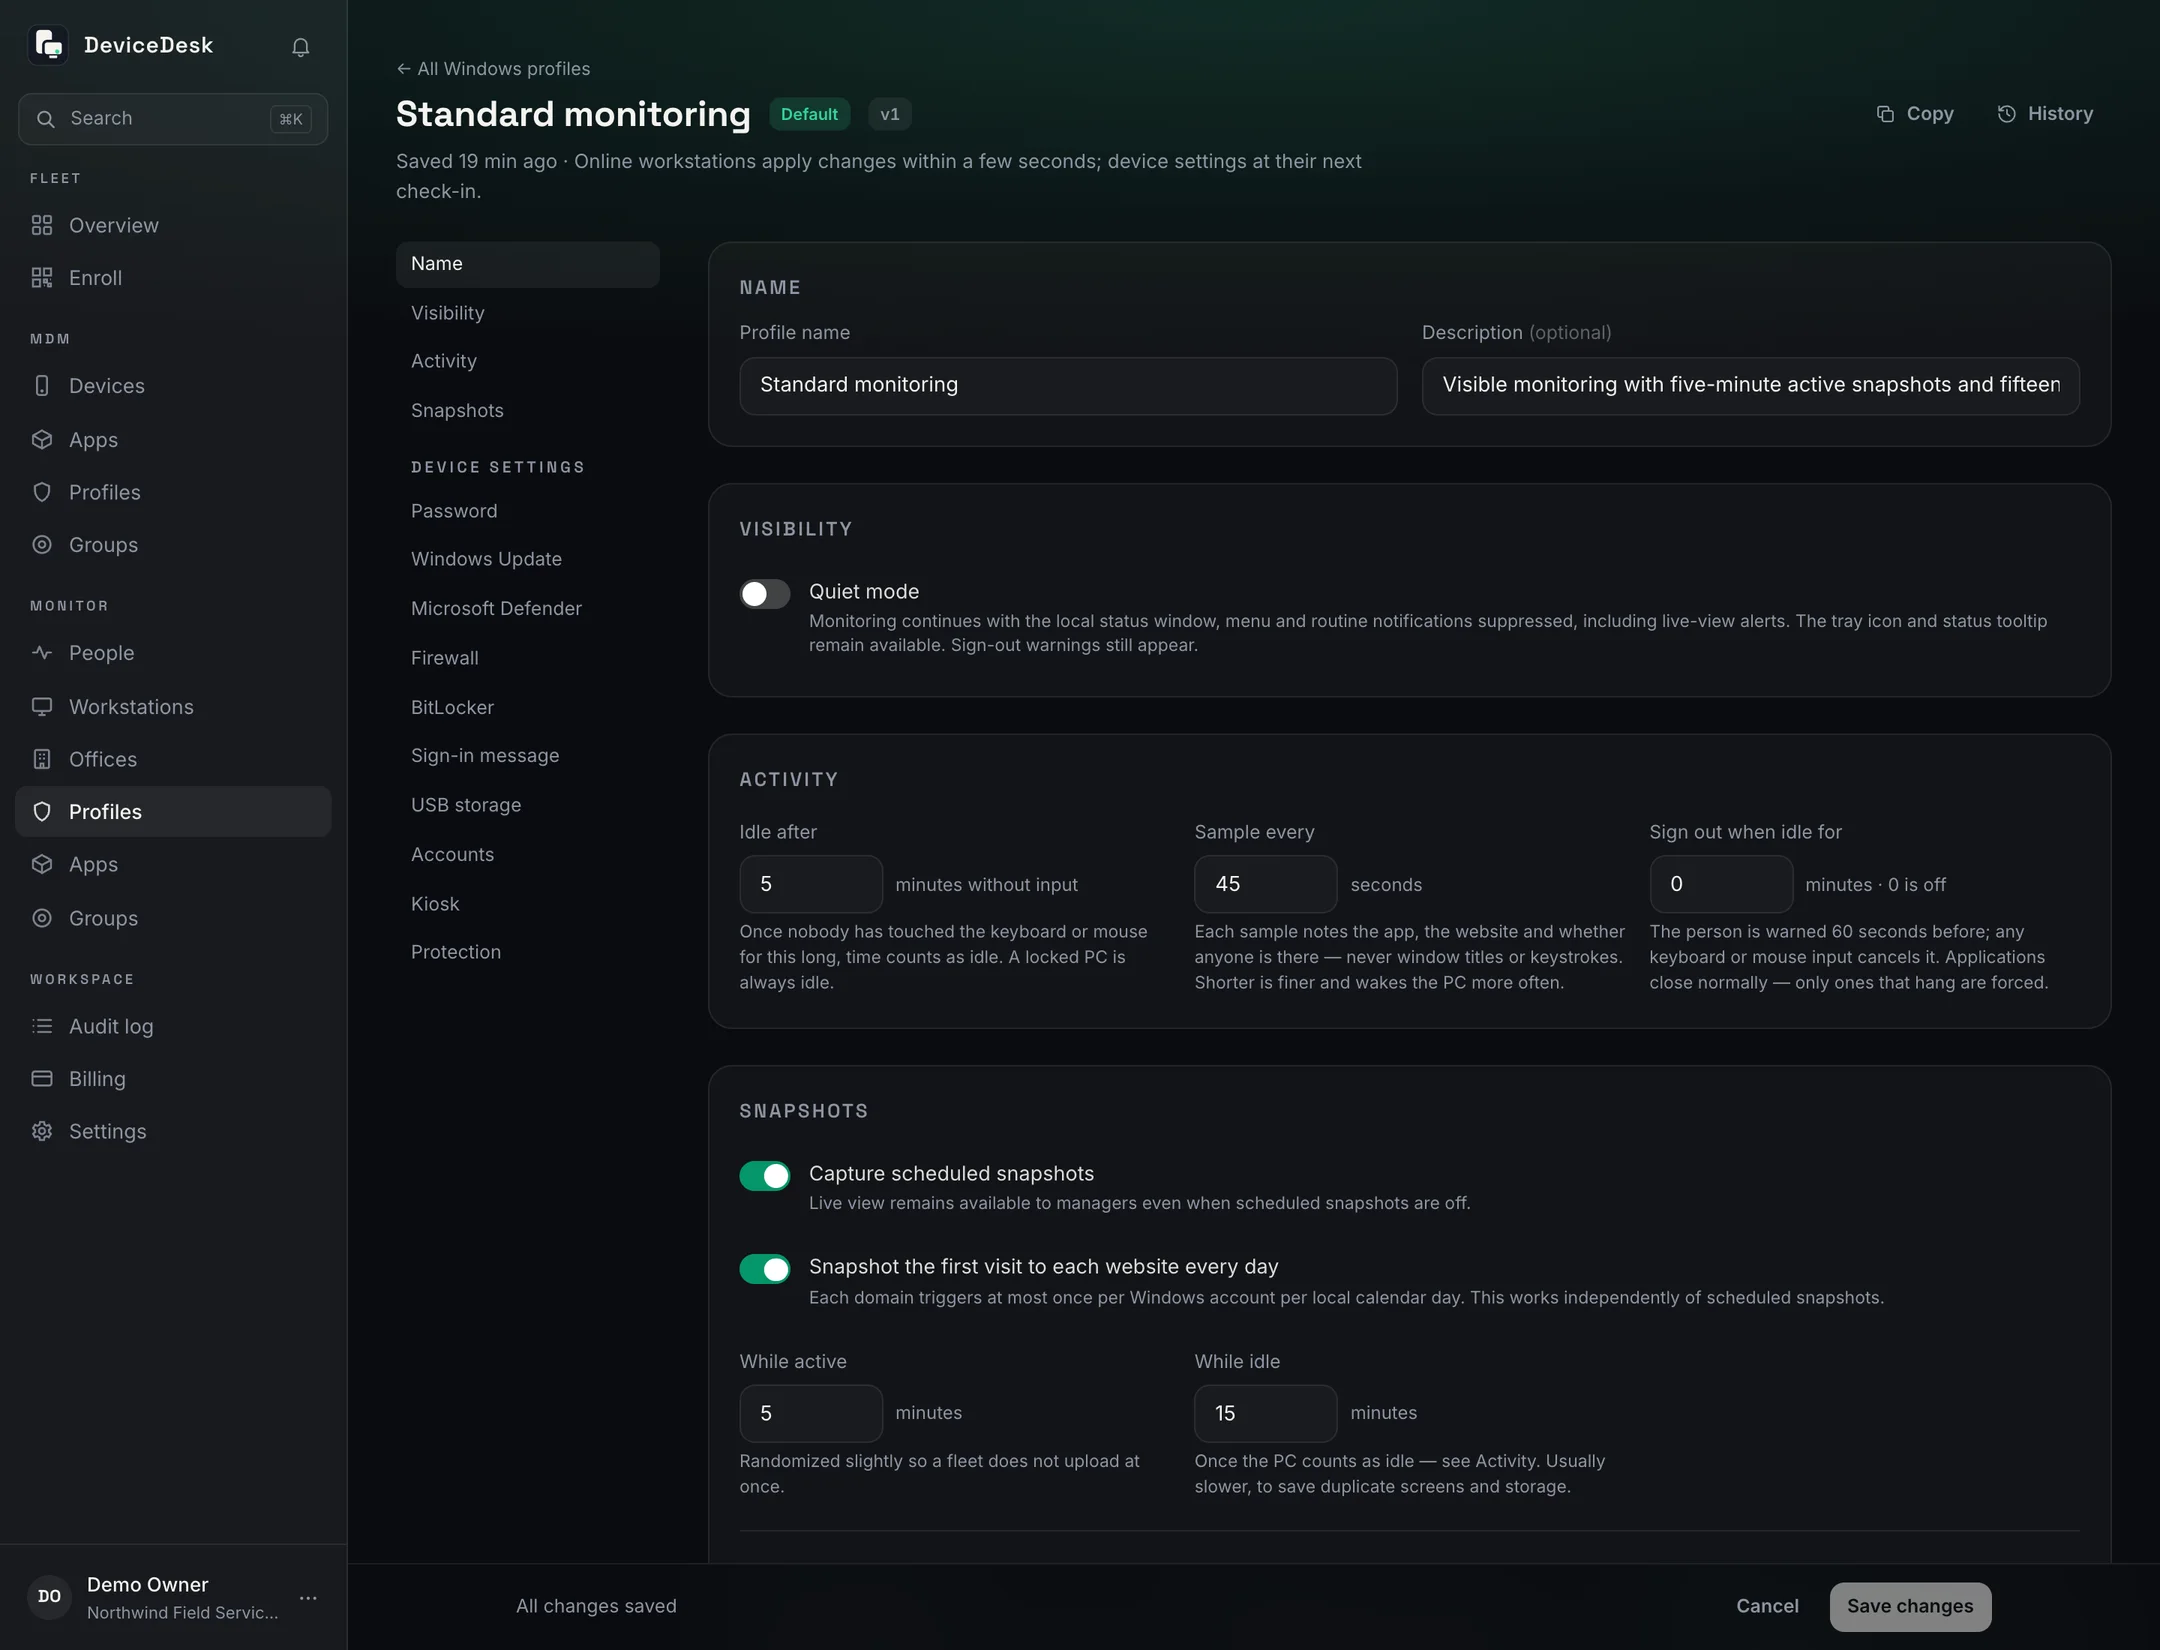This screenshot has width=2160, height=1650.
Task: Open Groups under the MDM section
Action: [x=173, y=545]
